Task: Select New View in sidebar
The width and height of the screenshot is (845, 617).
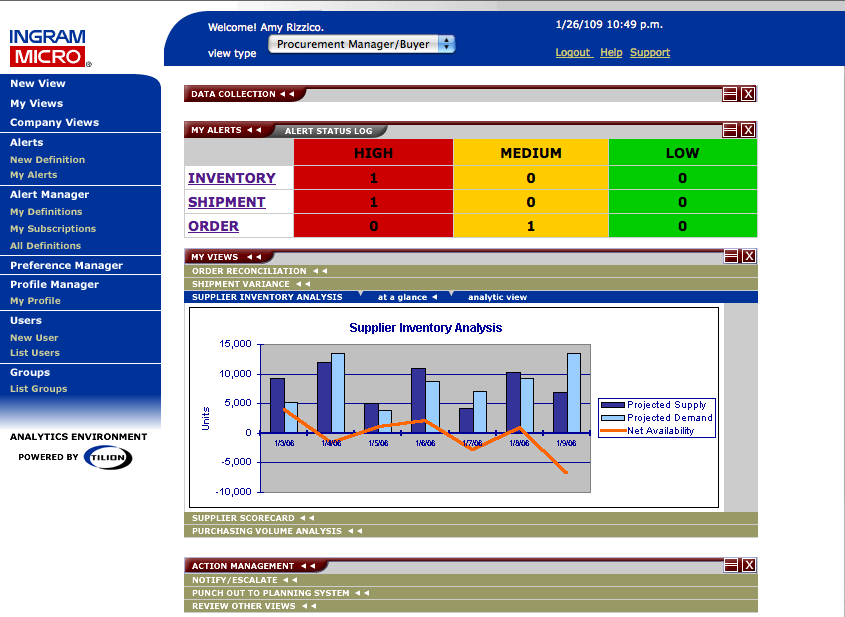Action: 38,84
